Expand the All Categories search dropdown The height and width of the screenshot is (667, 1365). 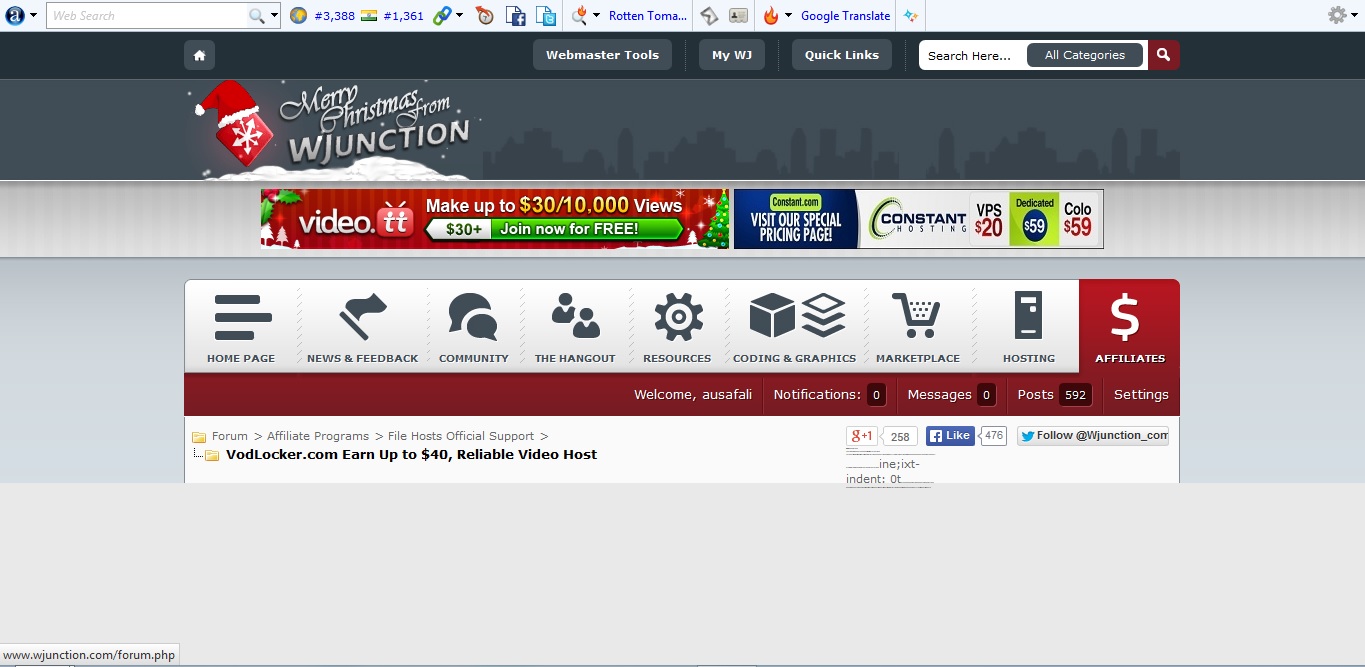1084,55
